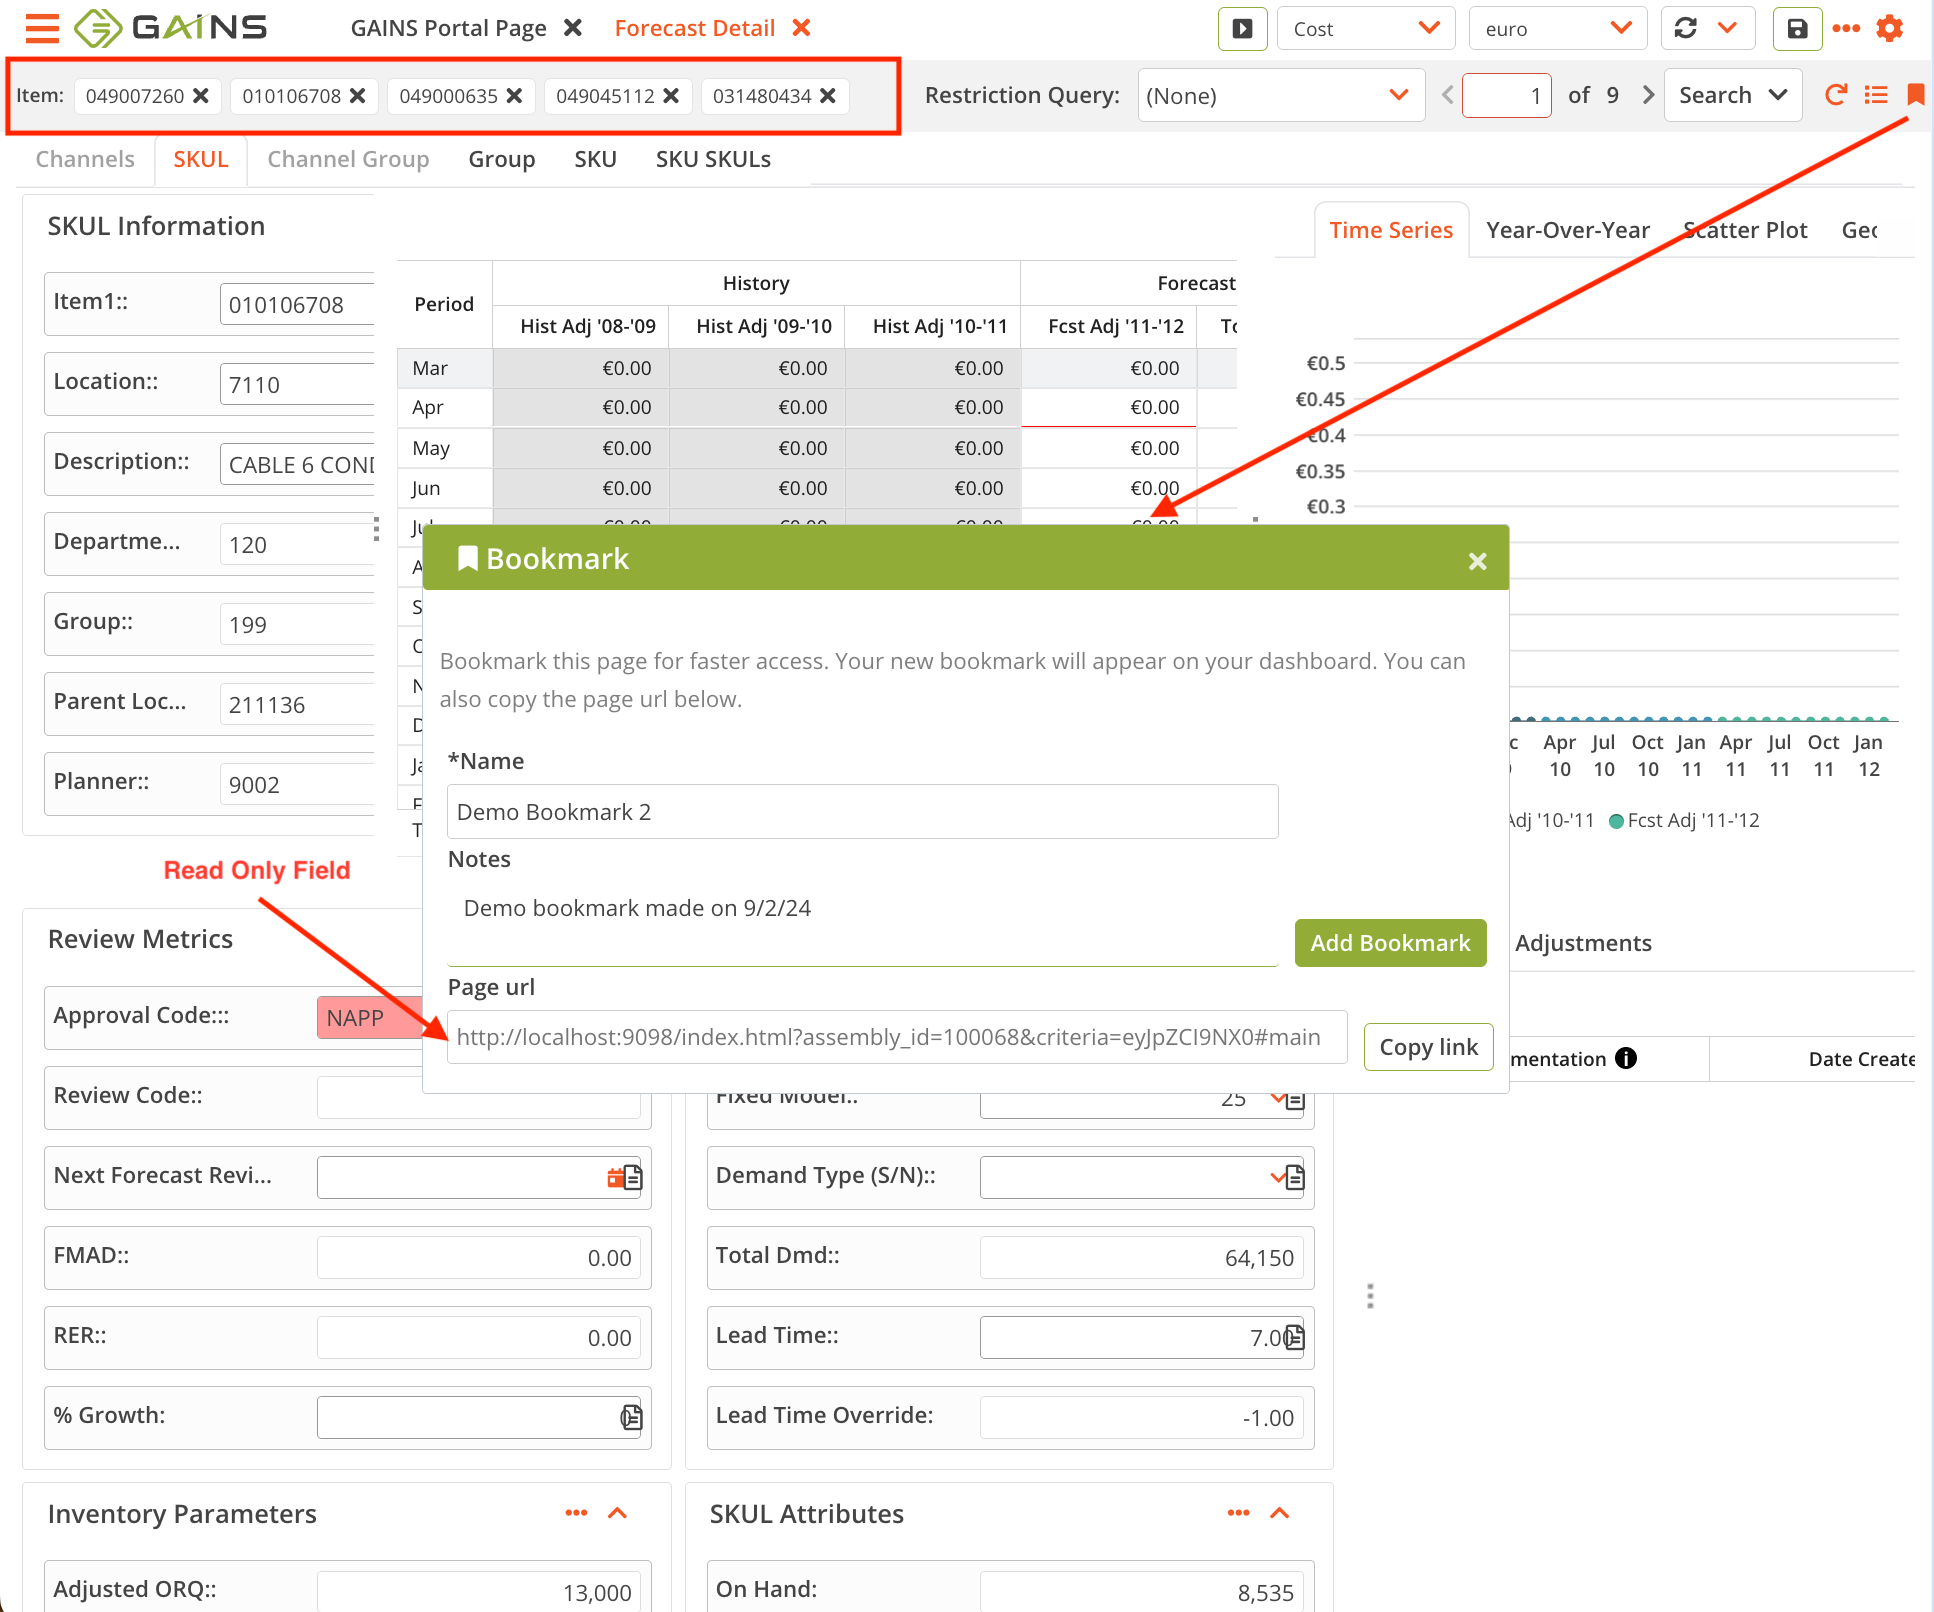
Task: Collapse the Inventory Parameters section
Action: tap(617, 1513)
